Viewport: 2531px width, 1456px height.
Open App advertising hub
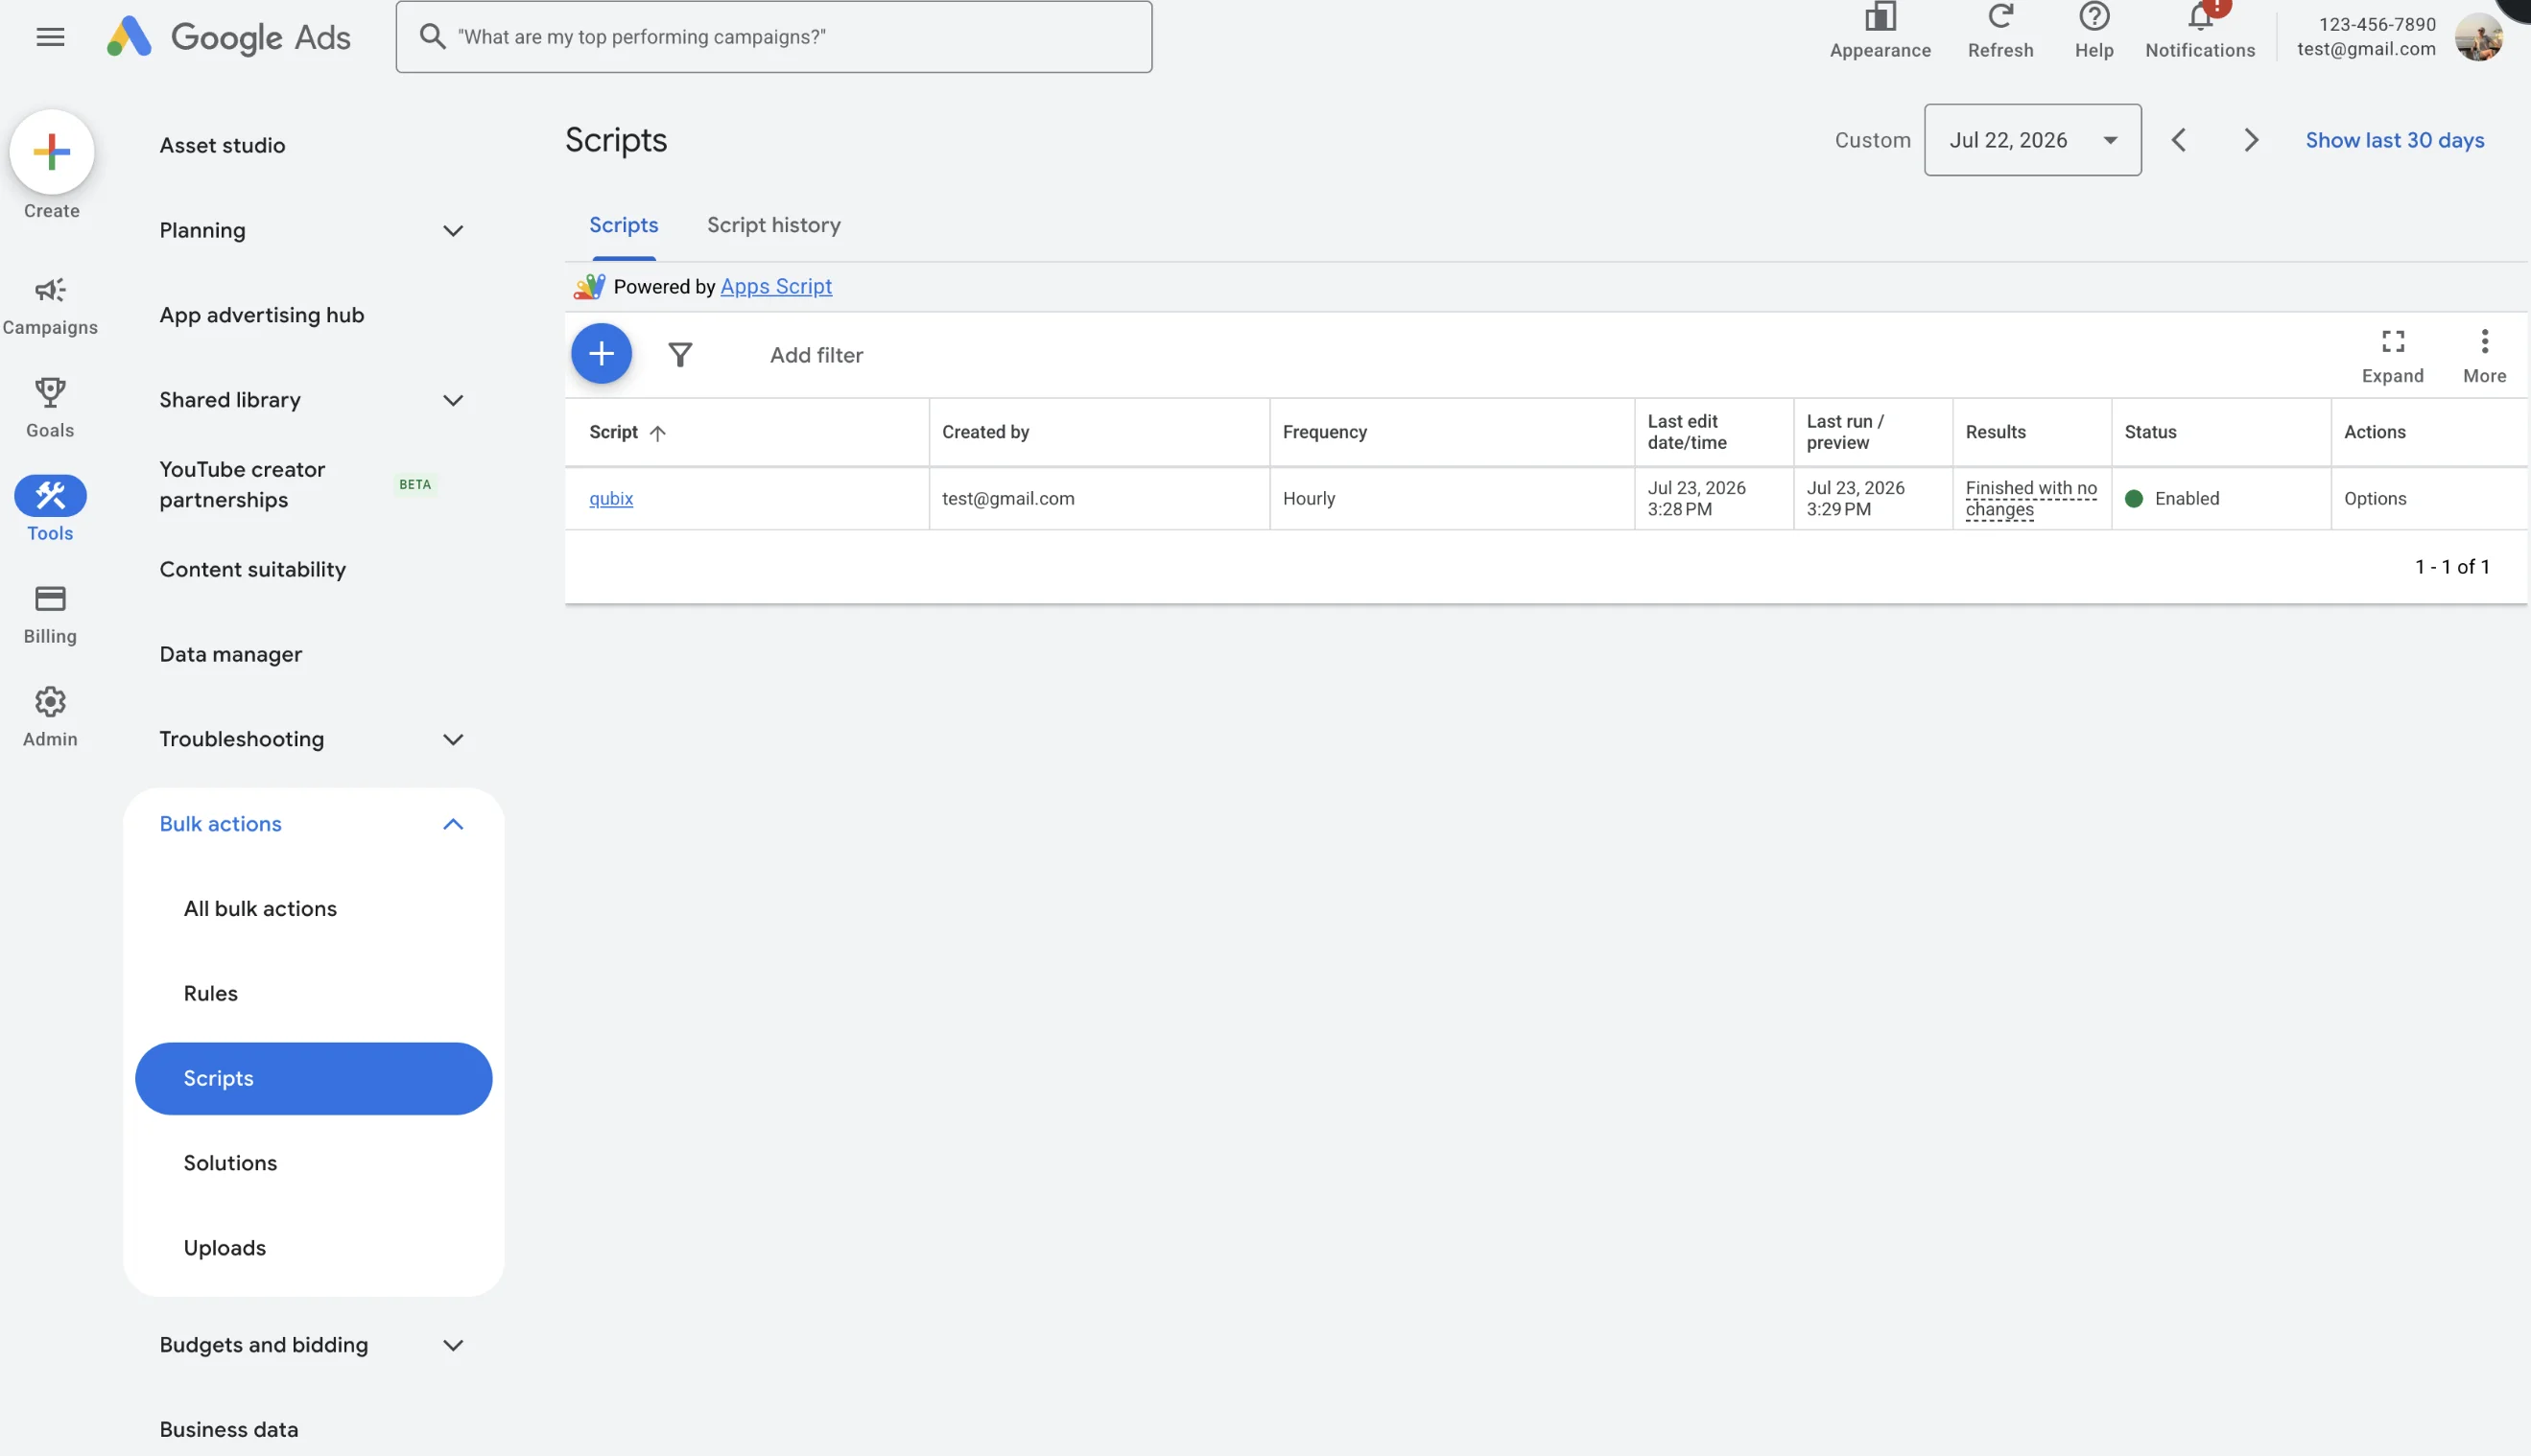(261, 316)
